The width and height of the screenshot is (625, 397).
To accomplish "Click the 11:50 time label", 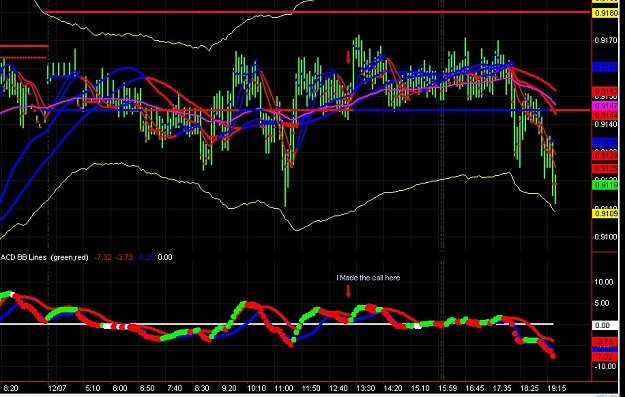I will [311, 388].
